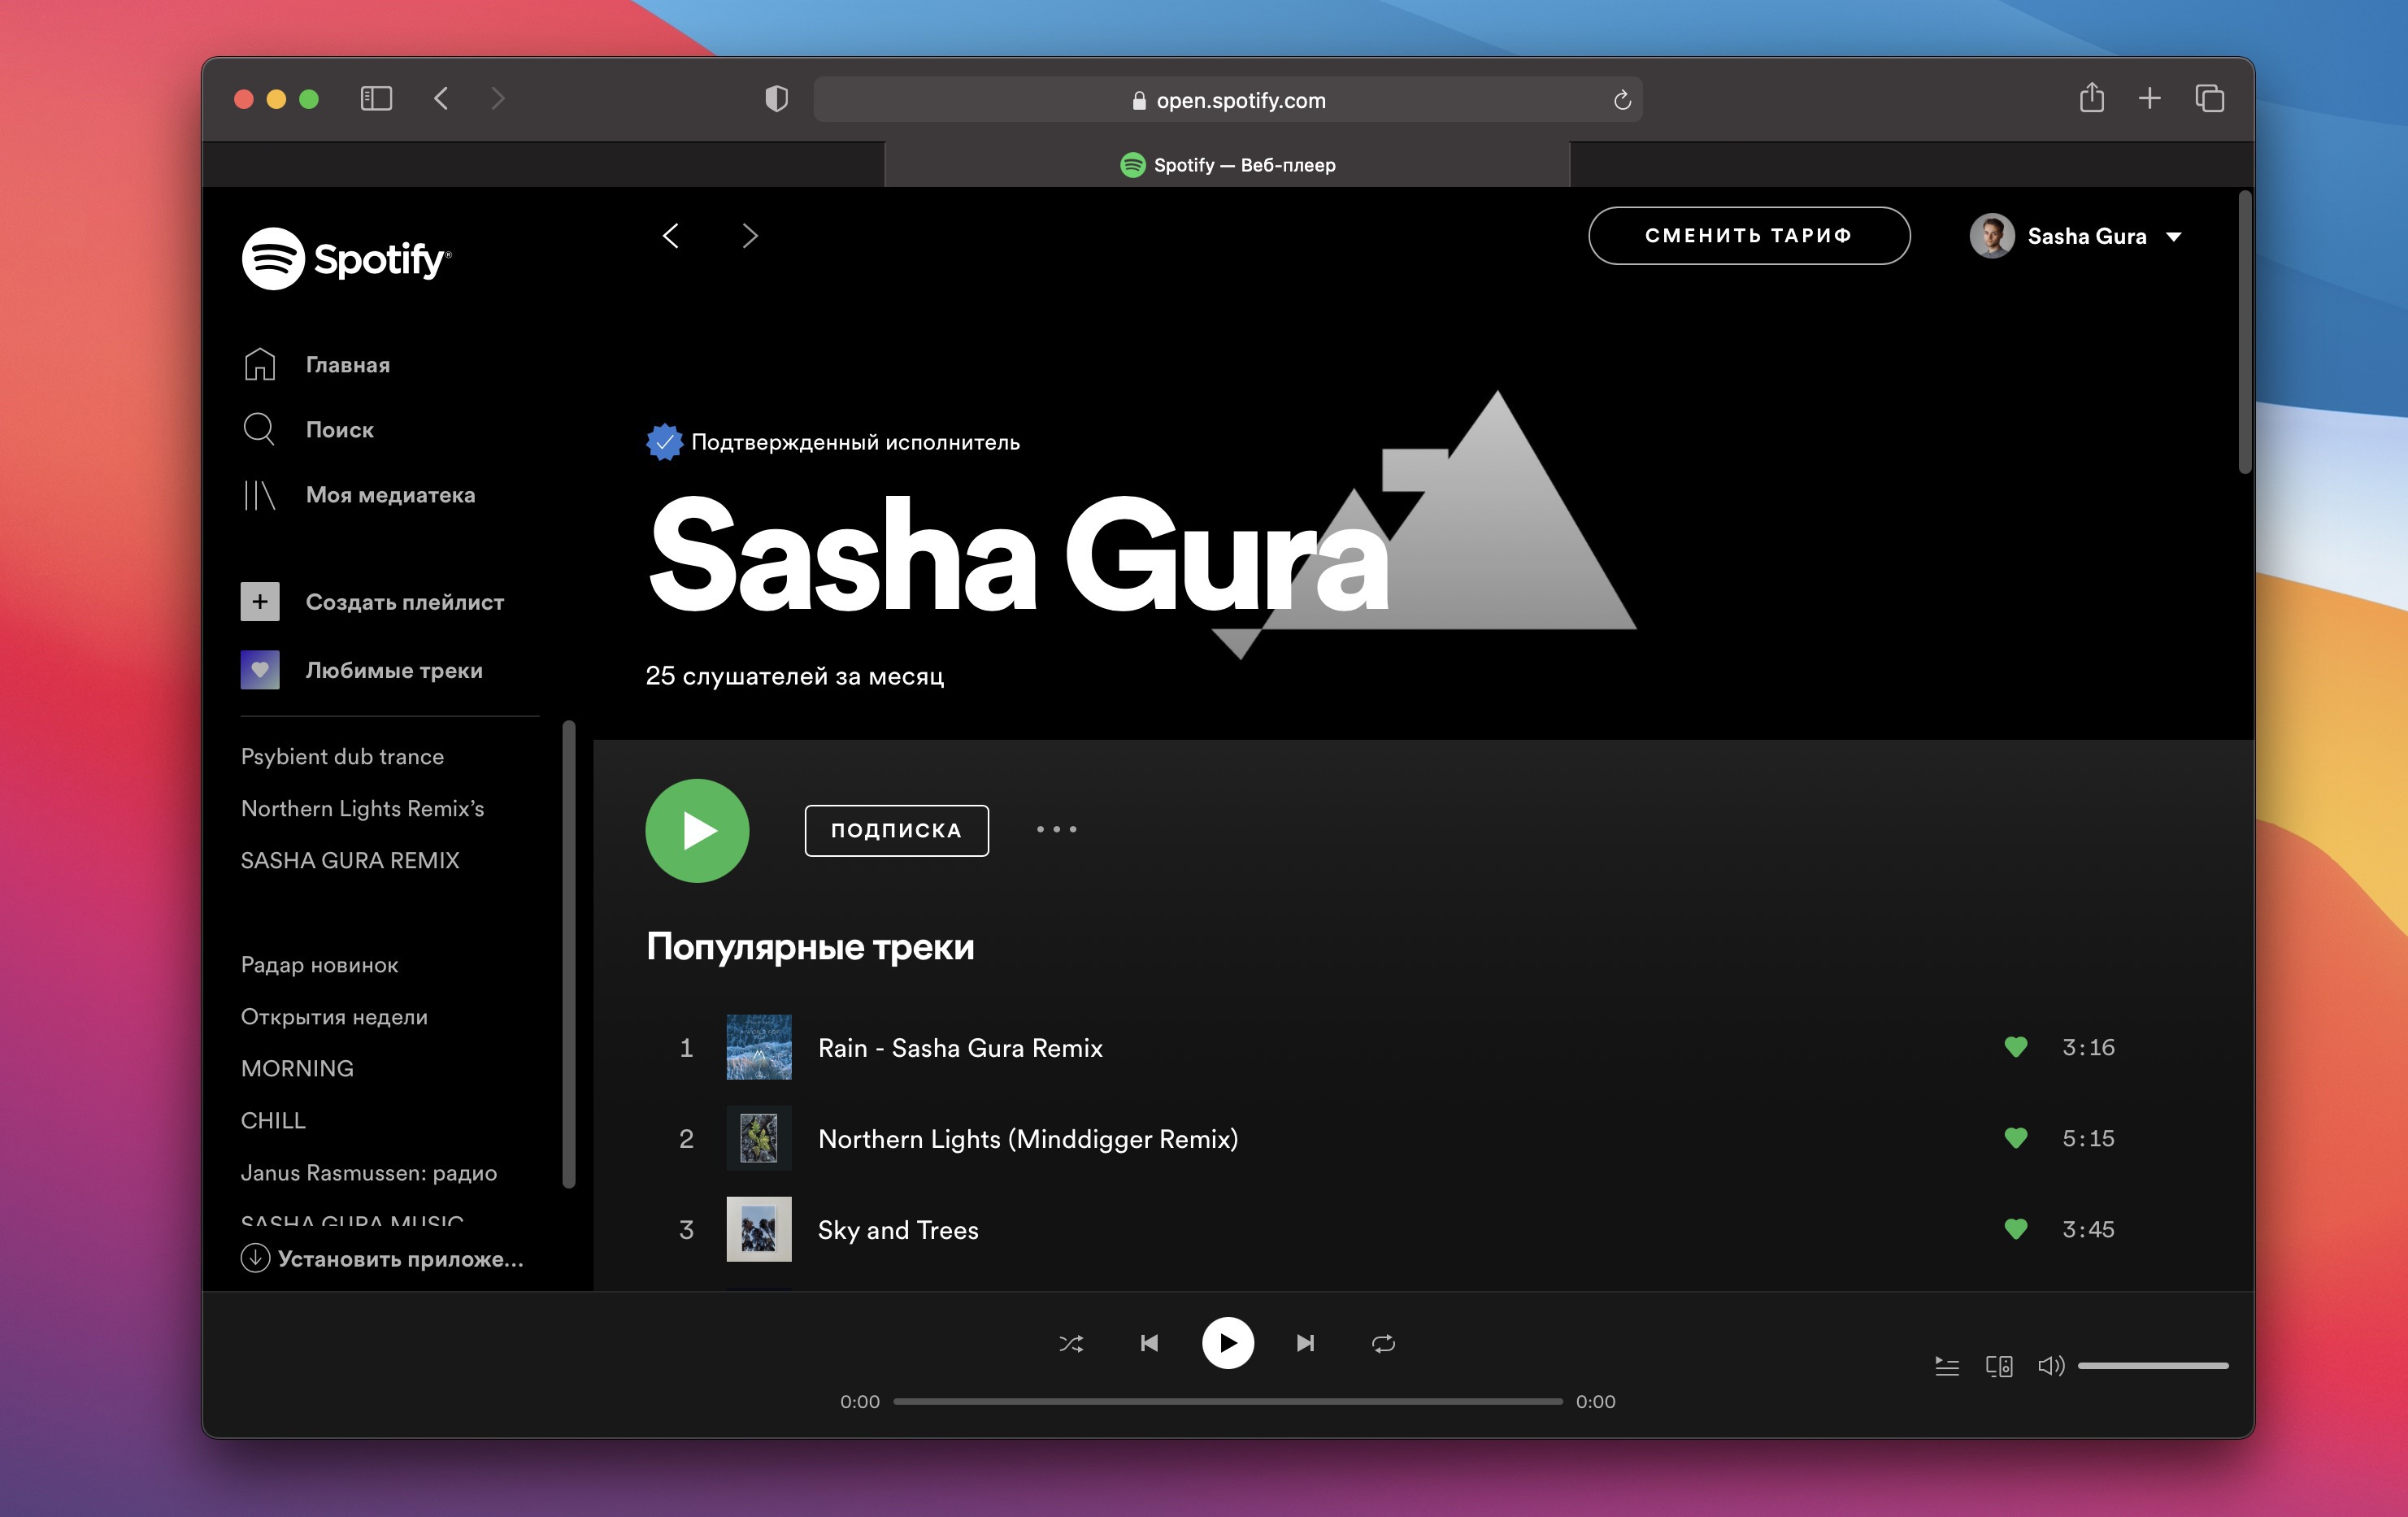Play artist with big green play button
Viewport: 2408px width, 1517px height.
click(x=697, y=831)
